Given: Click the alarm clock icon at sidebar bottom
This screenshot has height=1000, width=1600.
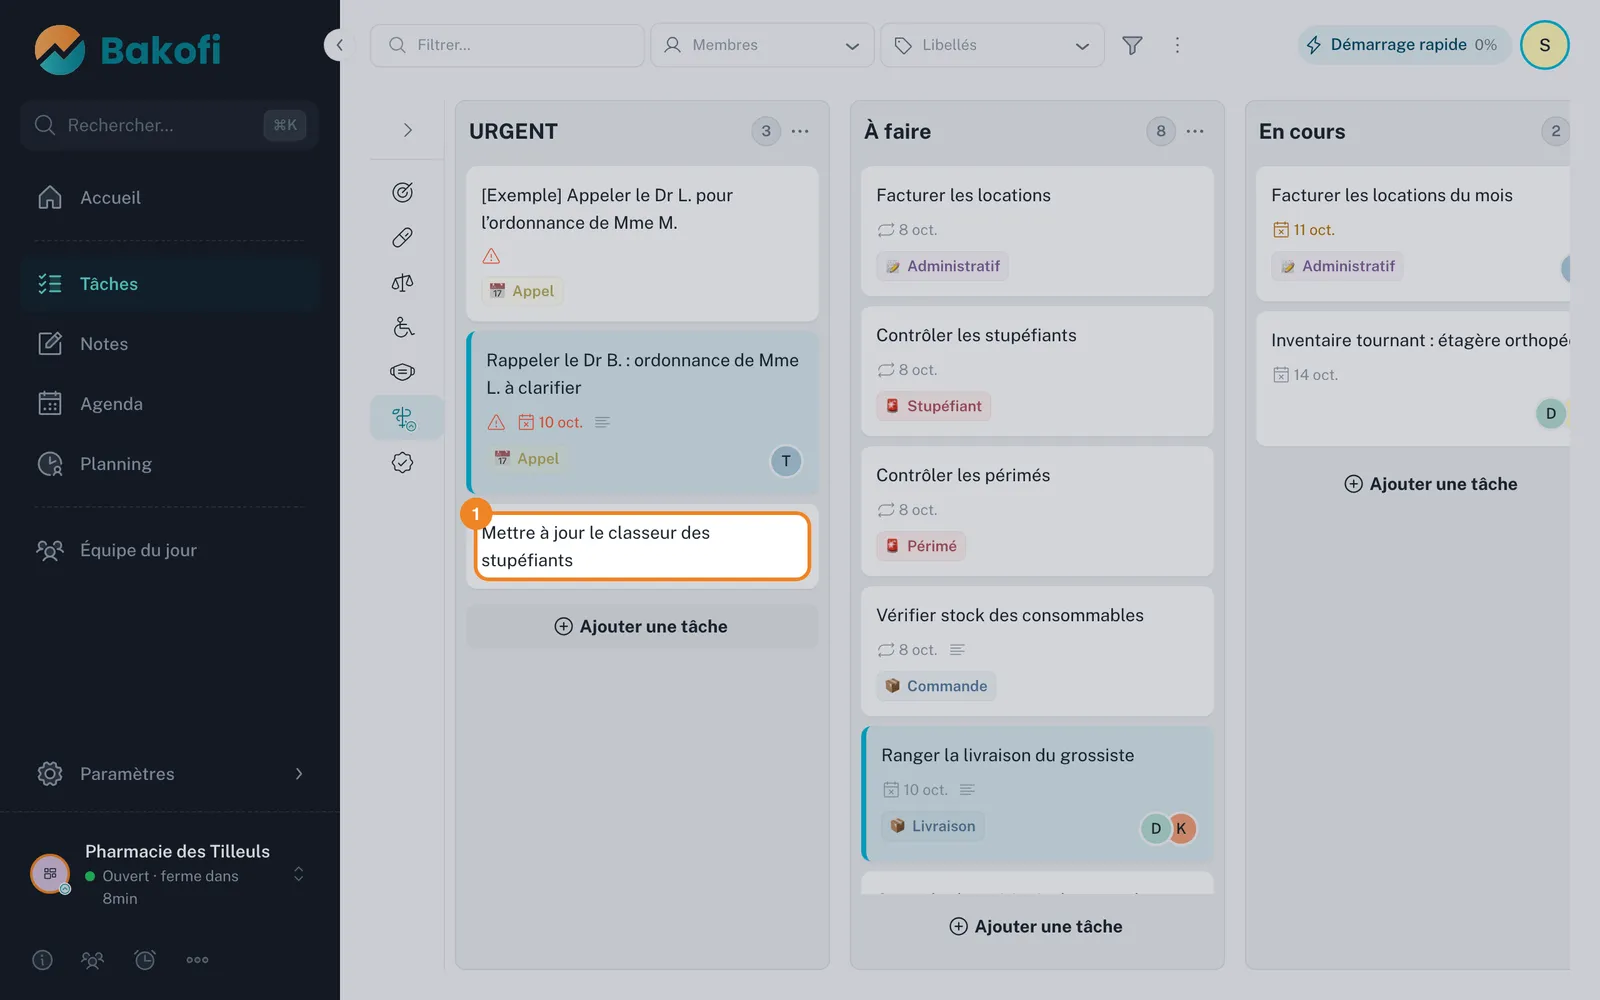Looking at the screenshot, I should [145, 960].
